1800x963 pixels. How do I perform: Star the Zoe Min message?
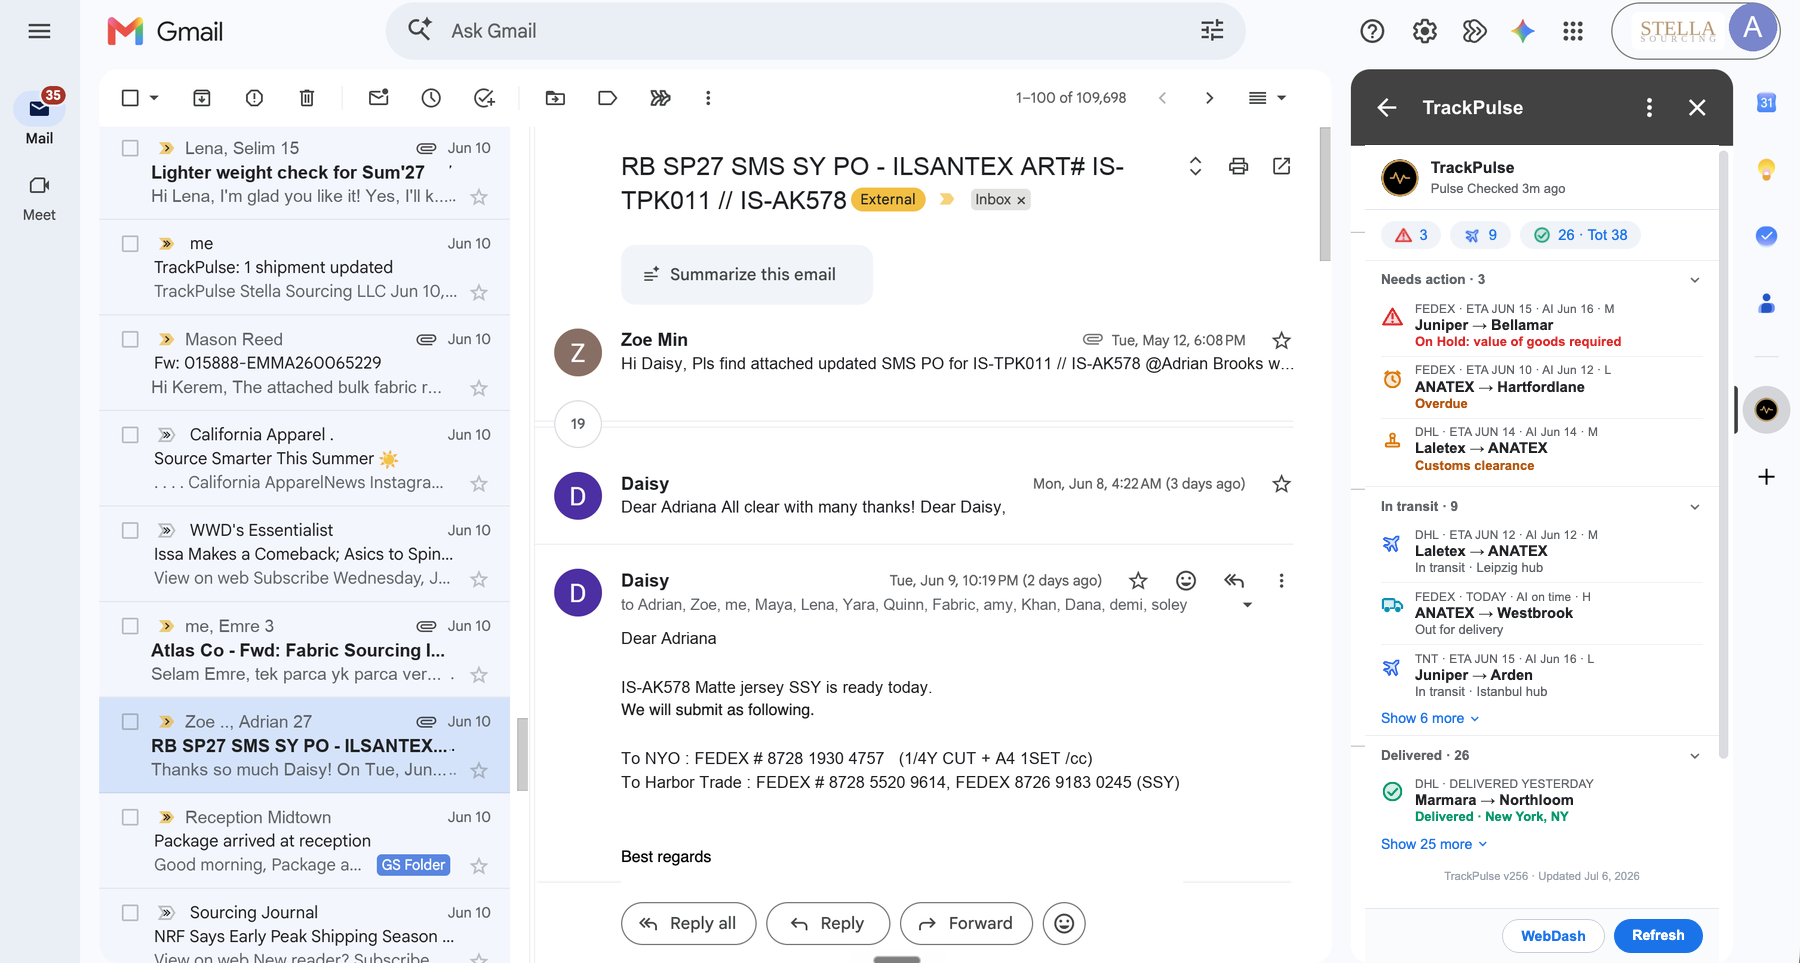(x=1281, y=340)
